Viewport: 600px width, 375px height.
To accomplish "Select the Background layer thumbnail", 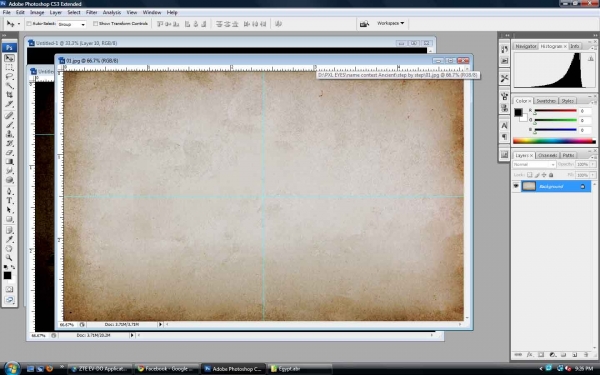I will [529, 186].
